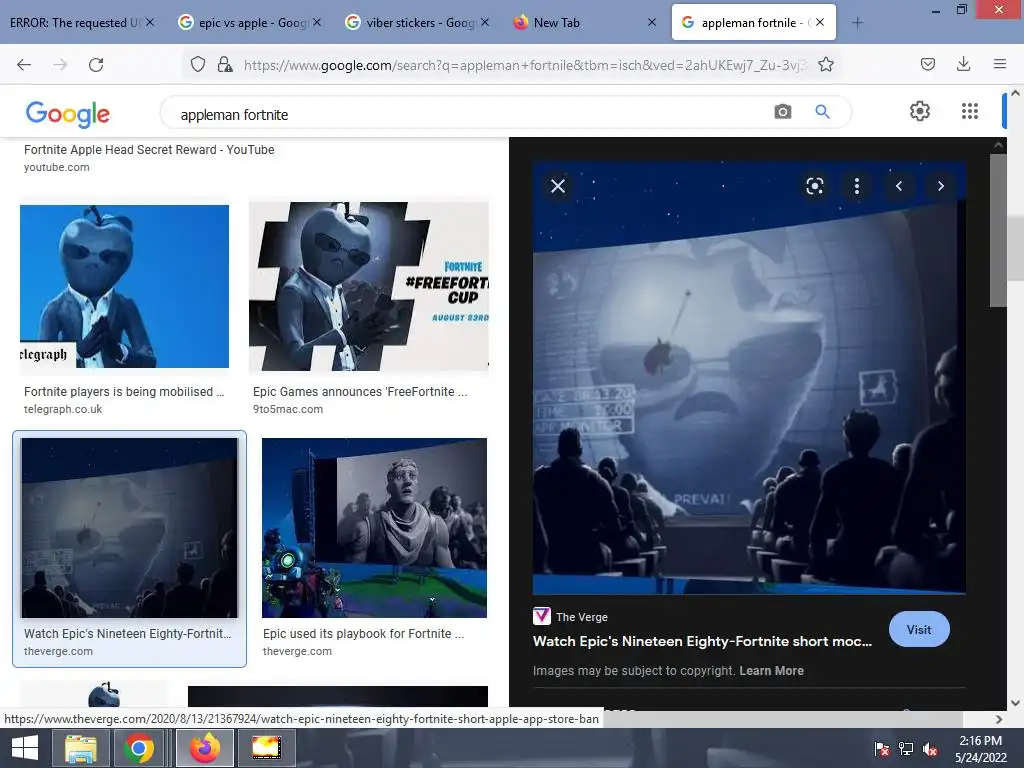Image resolution: width=1024 pixels, height=768 pixels.
Task: Switch to the New Tab tab
Action: [x=575, y=23]
